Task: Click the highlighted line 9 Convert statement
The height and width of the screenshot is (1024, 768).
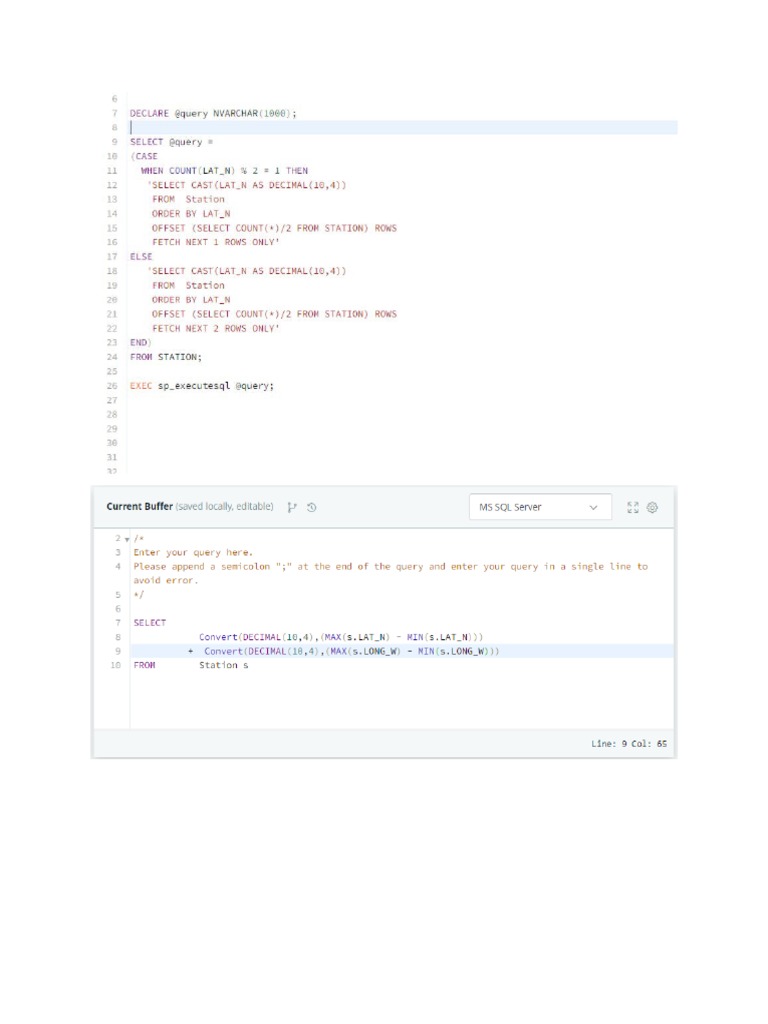Action: click(350, 651)
